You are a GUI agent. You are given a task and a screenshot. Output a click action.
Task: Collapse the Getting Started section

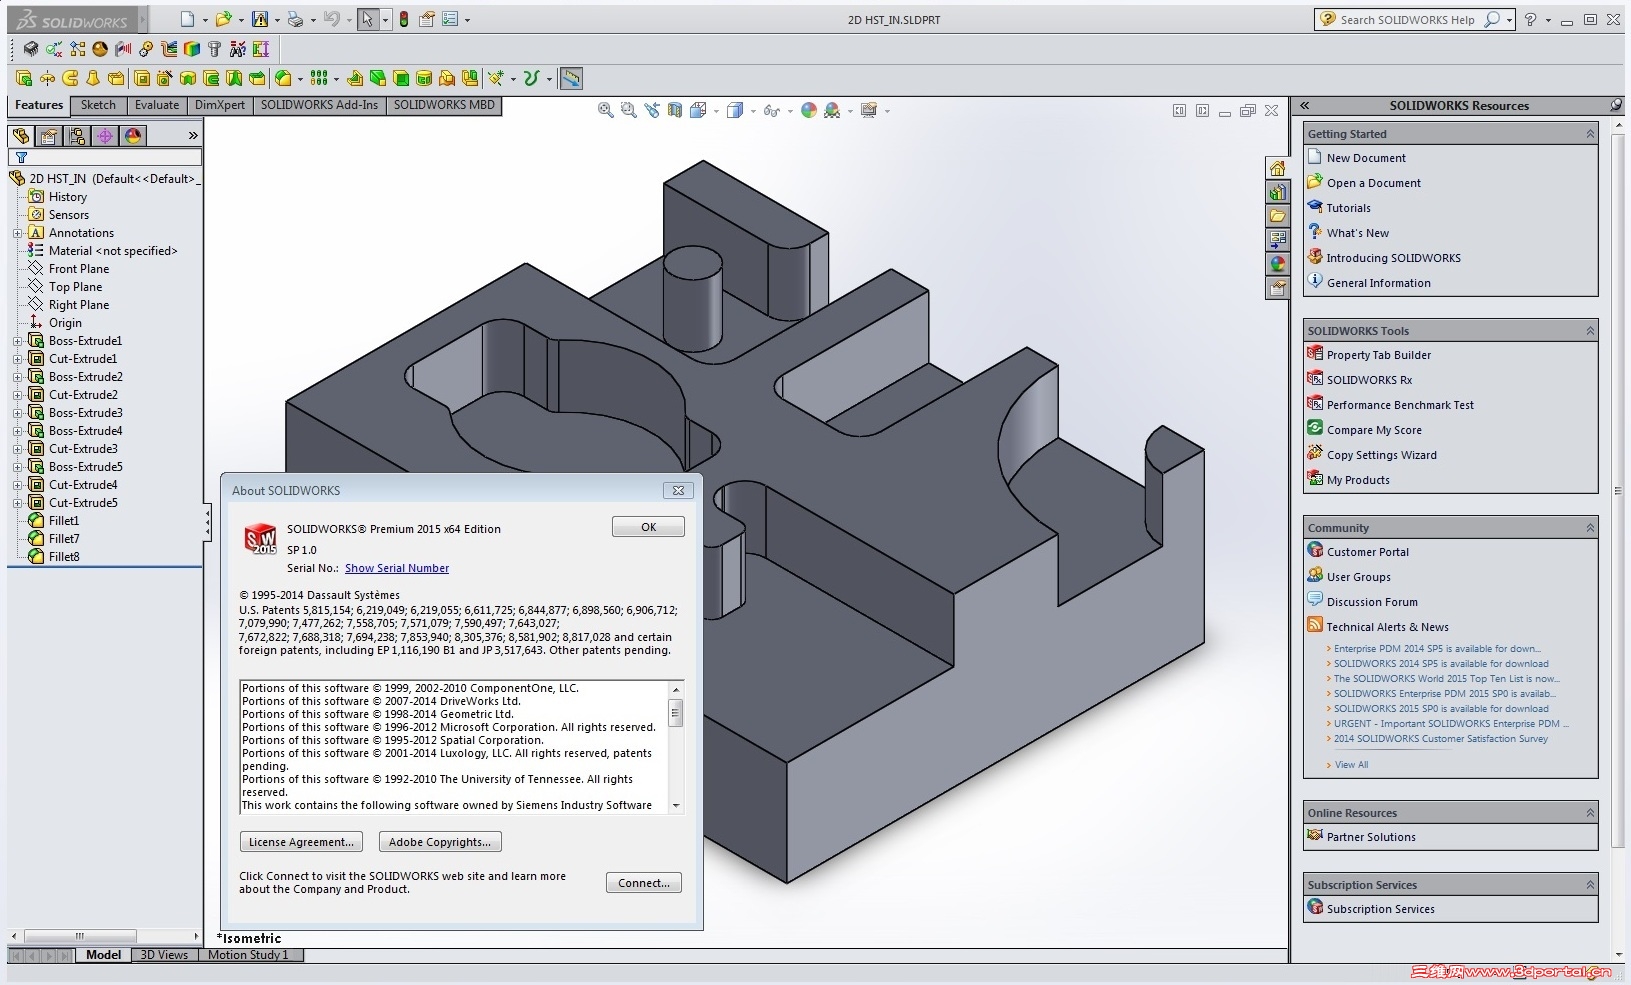1590,134
